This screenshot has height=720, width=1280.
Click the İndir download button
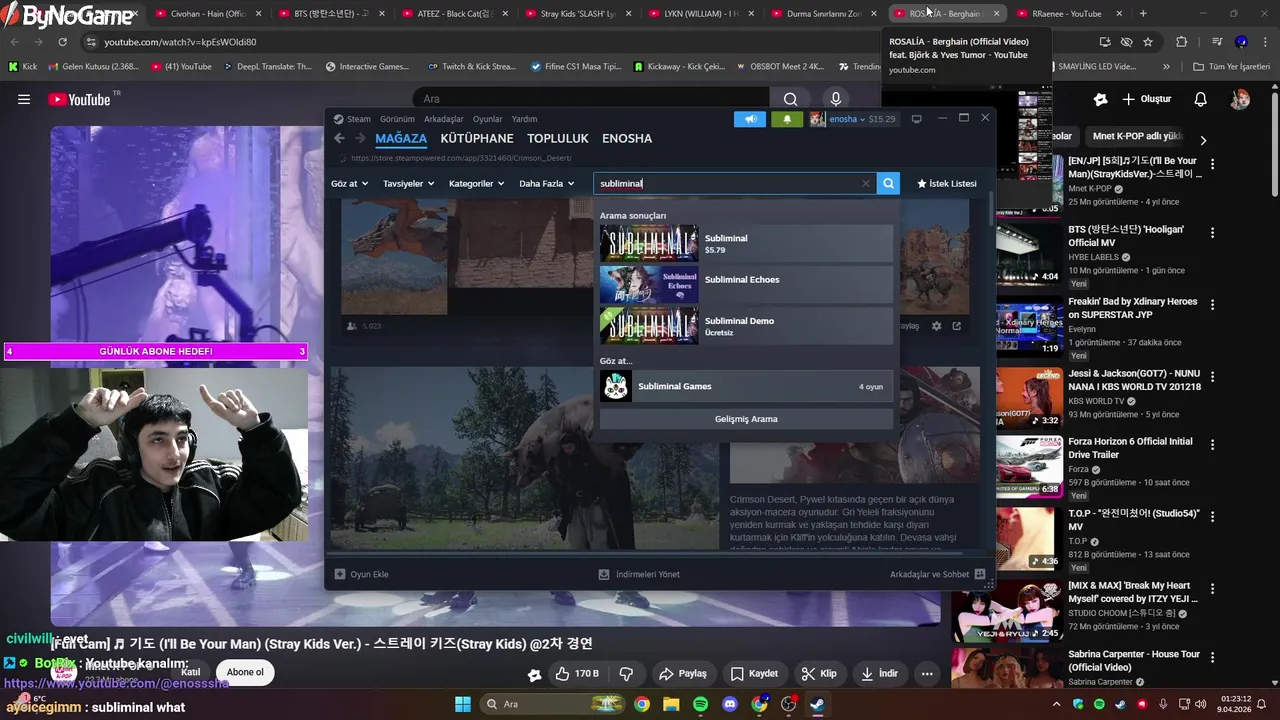click(879, 674)
